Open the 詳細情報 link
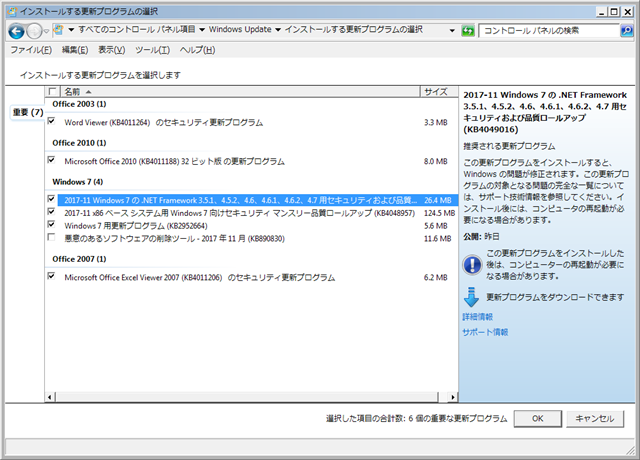 click(x=478, y=317)
